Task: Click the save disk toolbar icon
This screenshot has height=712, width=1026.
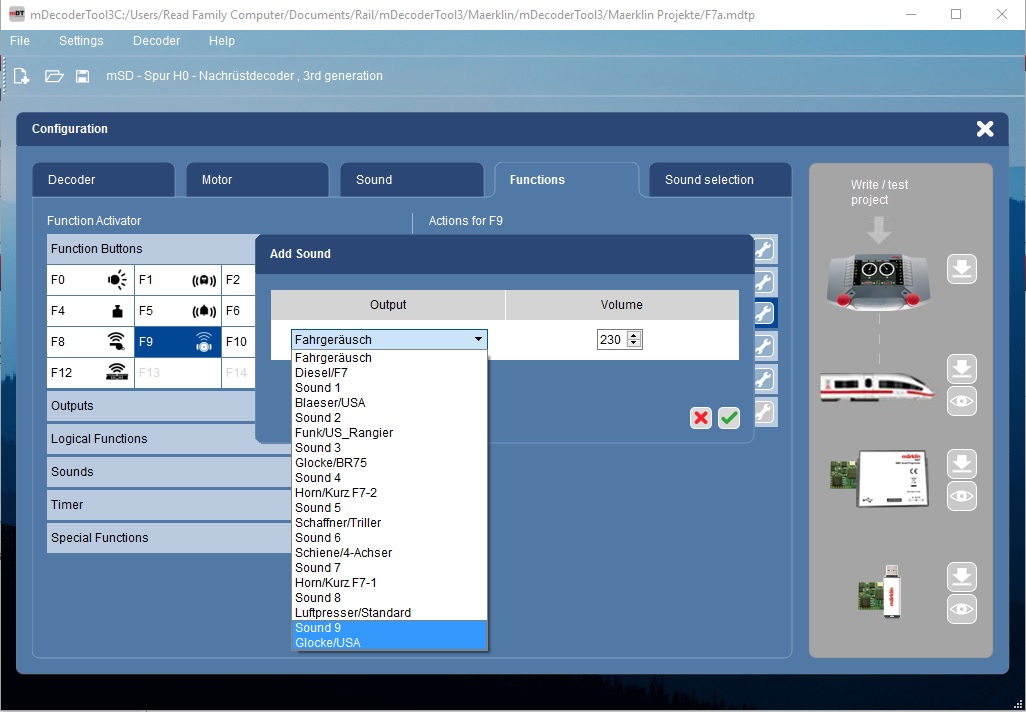Action: [x=82, y=76]
